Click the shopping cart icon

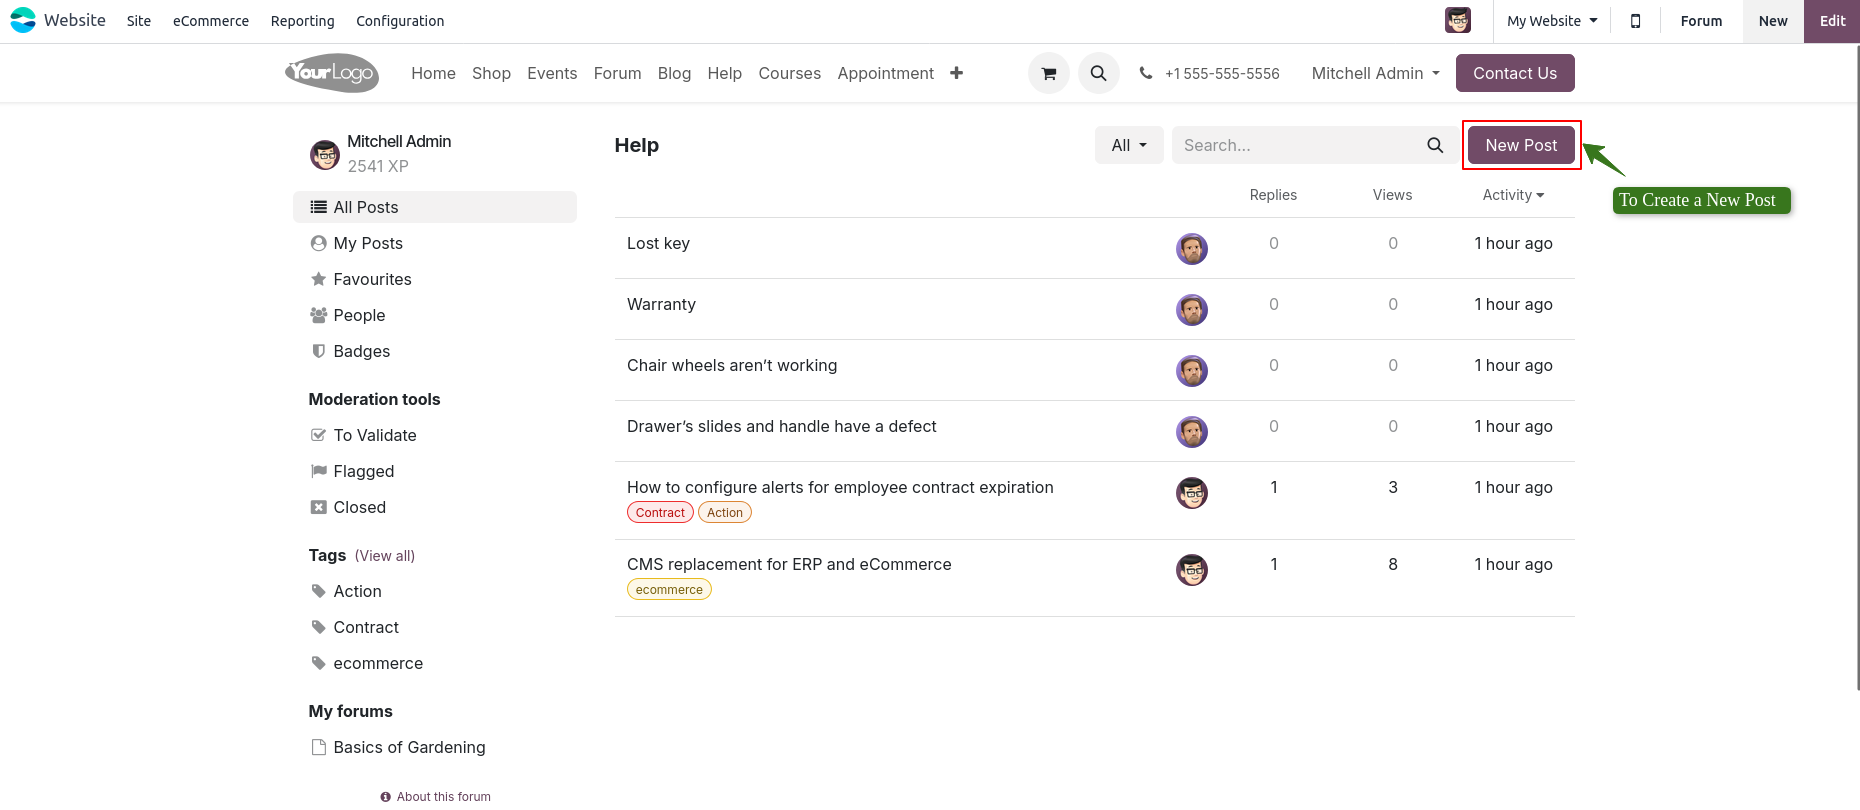tap(1048, 73)
